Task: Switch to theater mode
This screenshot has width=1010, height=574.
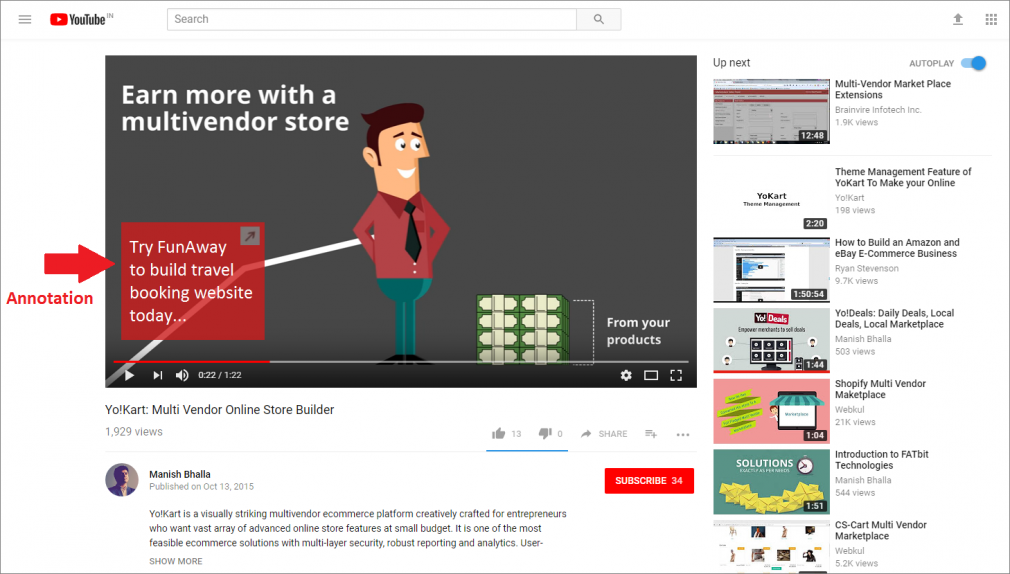Action: click(651, 375)
